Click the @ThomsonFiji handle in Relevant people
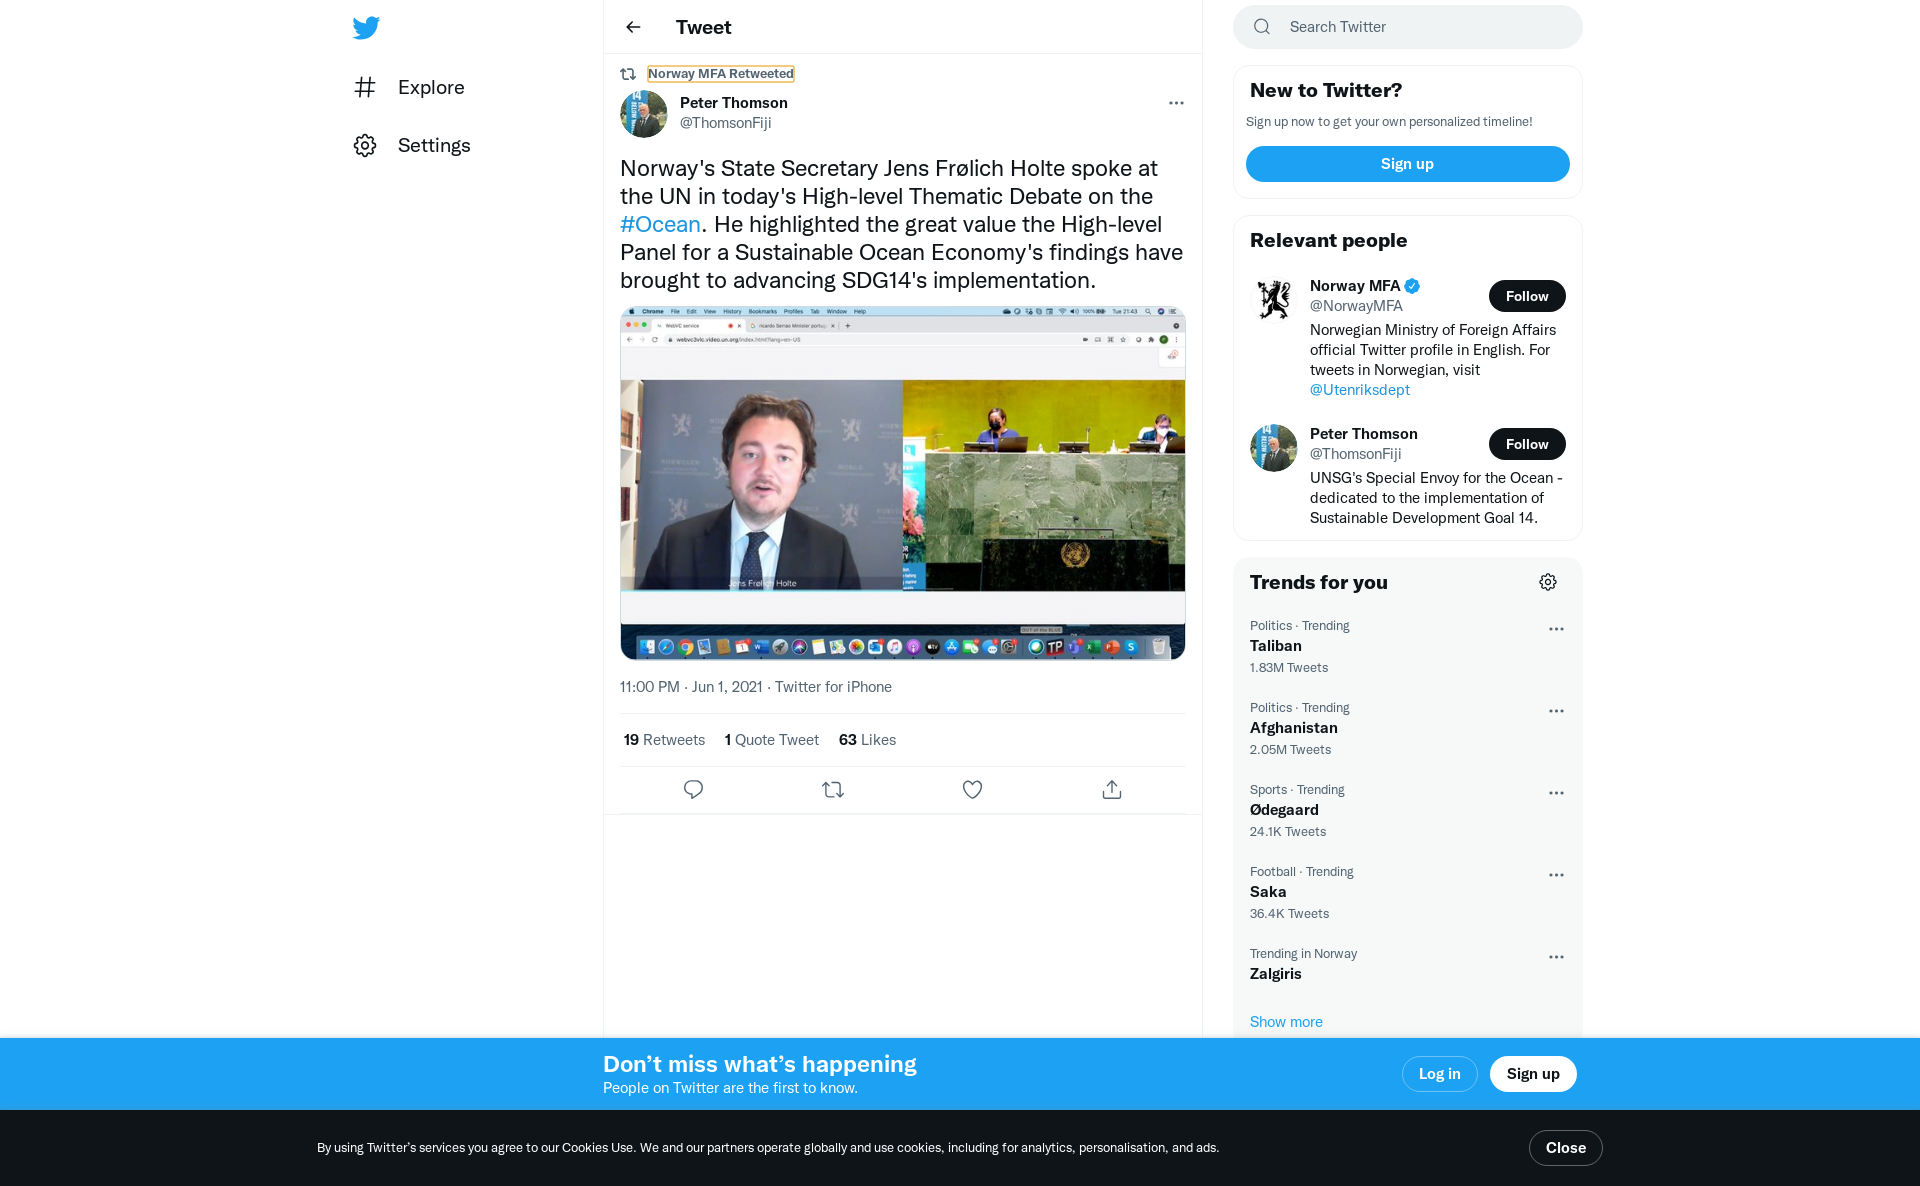Image resolution: width=1920 pixels, height=1186 pixels. click(1356, 454)
